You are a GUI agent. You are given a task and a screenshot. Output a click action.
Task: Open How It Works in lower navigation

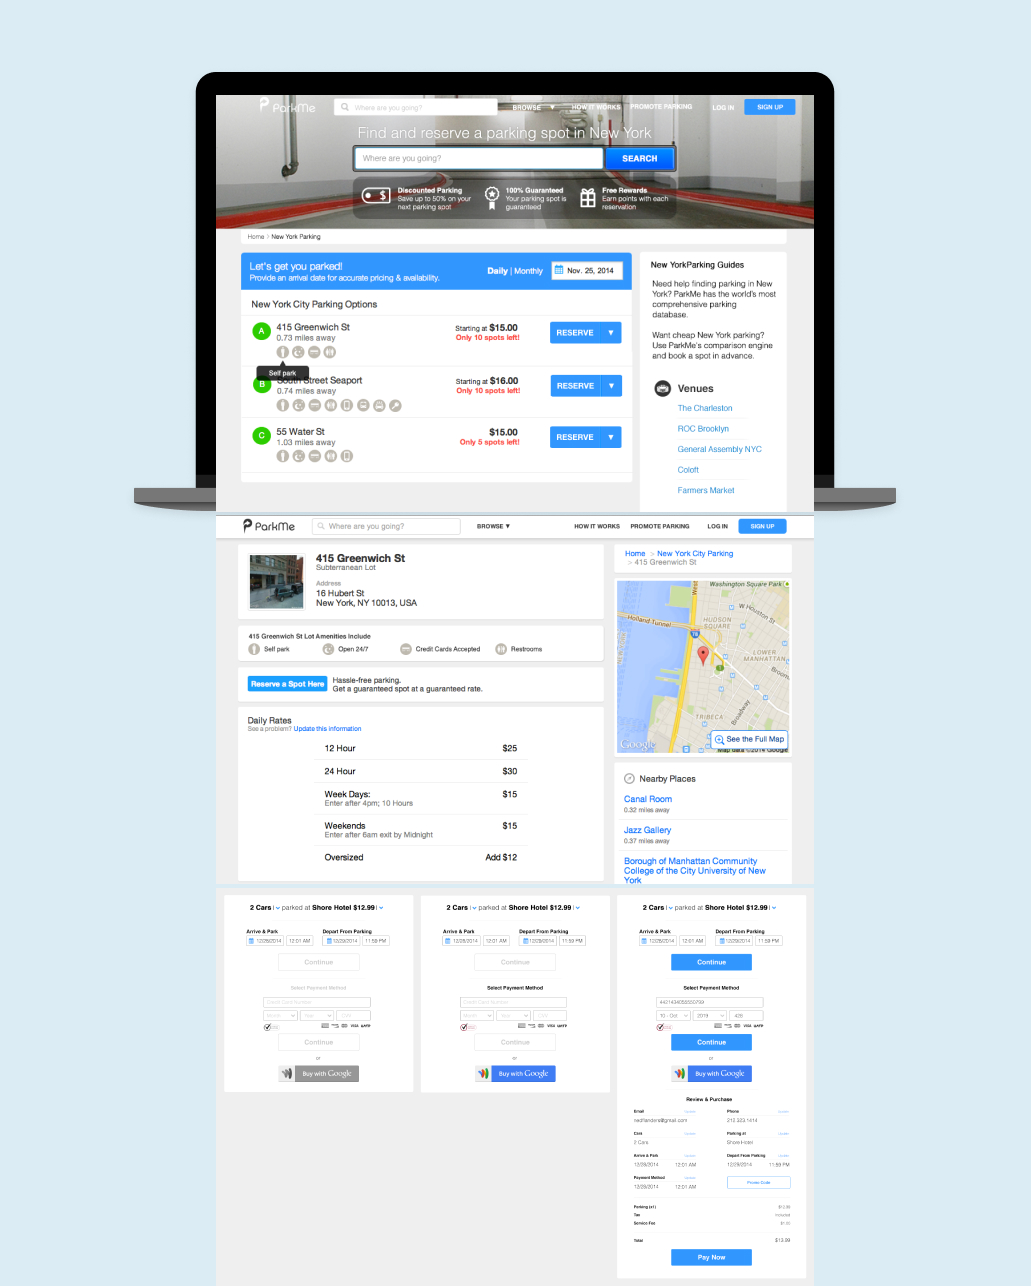coord(596,526)
